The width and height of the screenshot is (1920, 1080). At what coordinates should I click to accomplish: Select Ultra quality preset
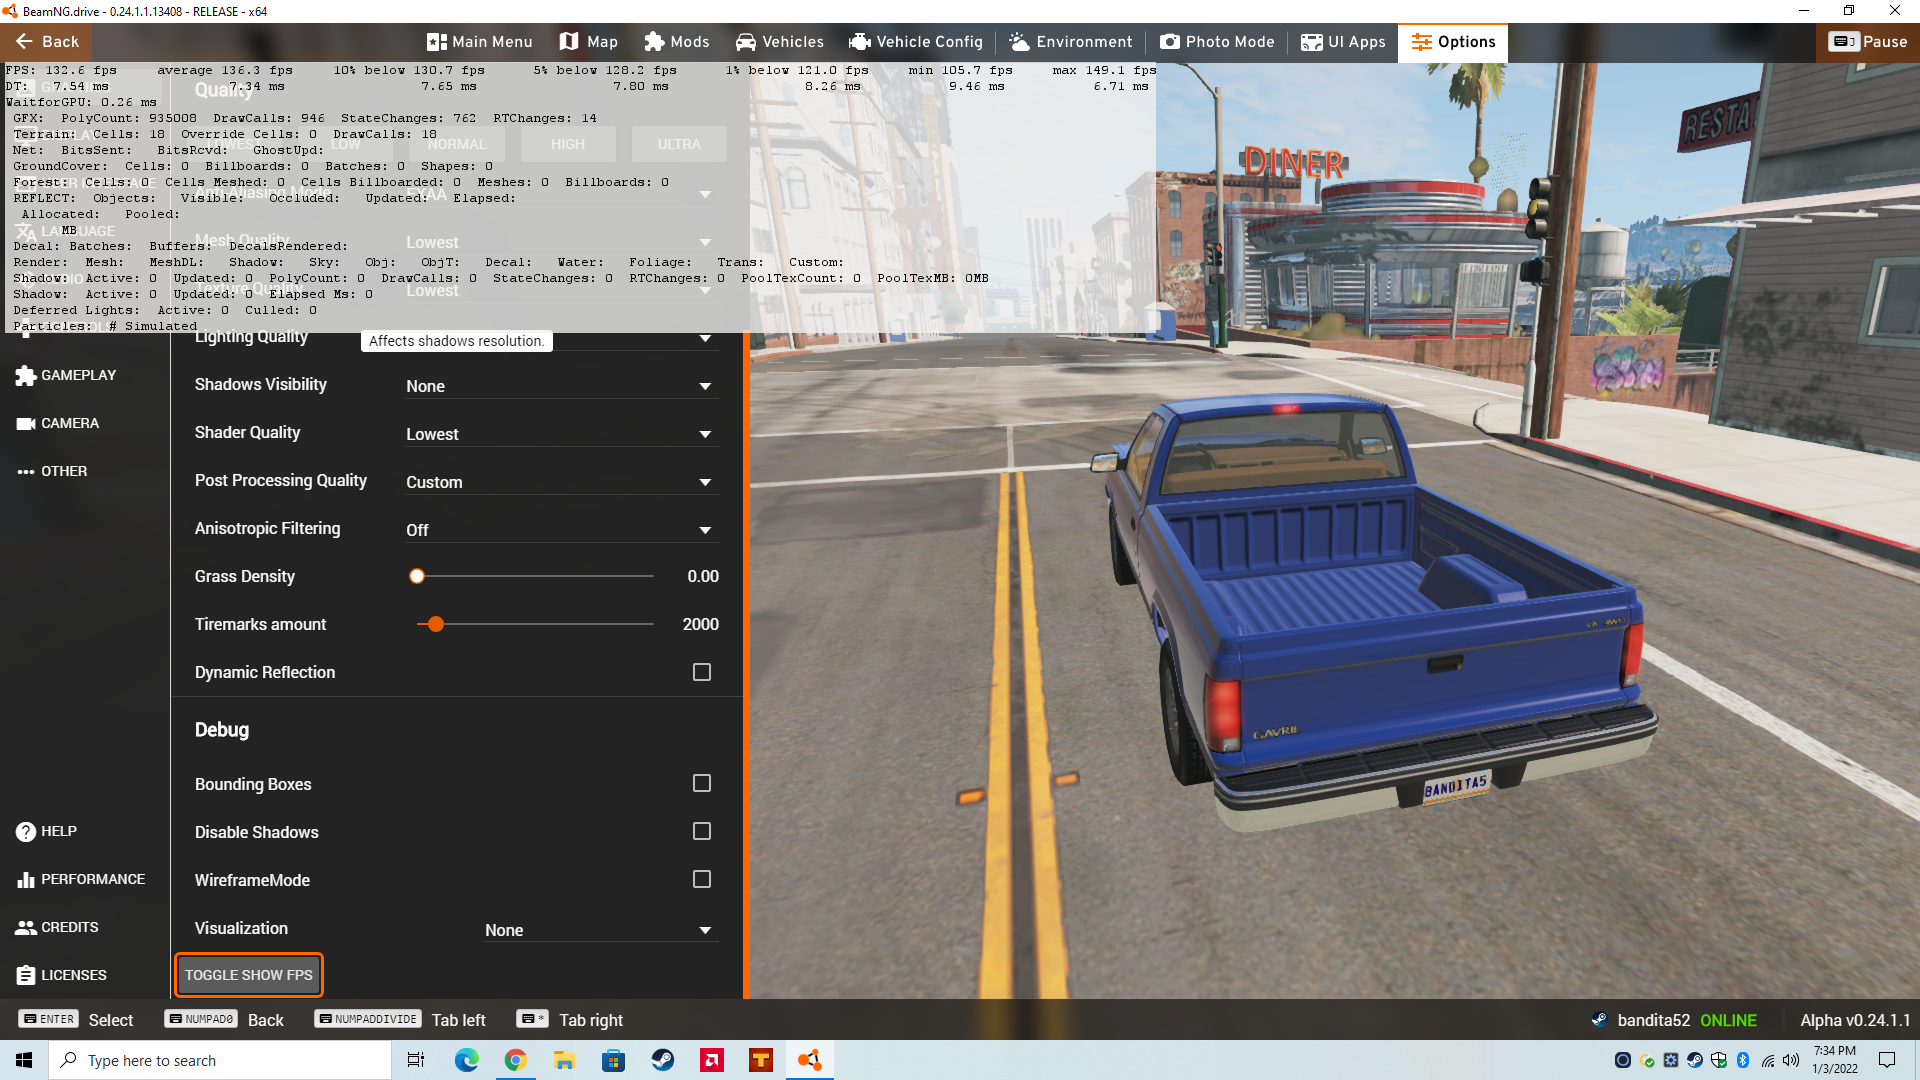pyautogui.click(x=679, y=144)
